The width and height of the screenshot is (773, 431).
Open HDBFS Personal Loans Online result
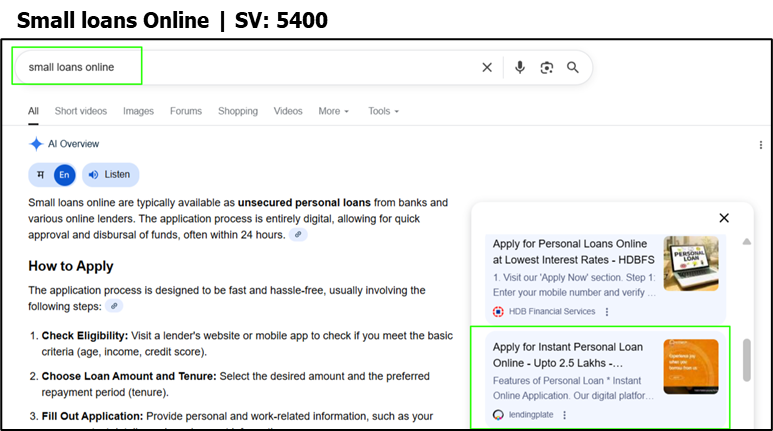pos(573,252)
